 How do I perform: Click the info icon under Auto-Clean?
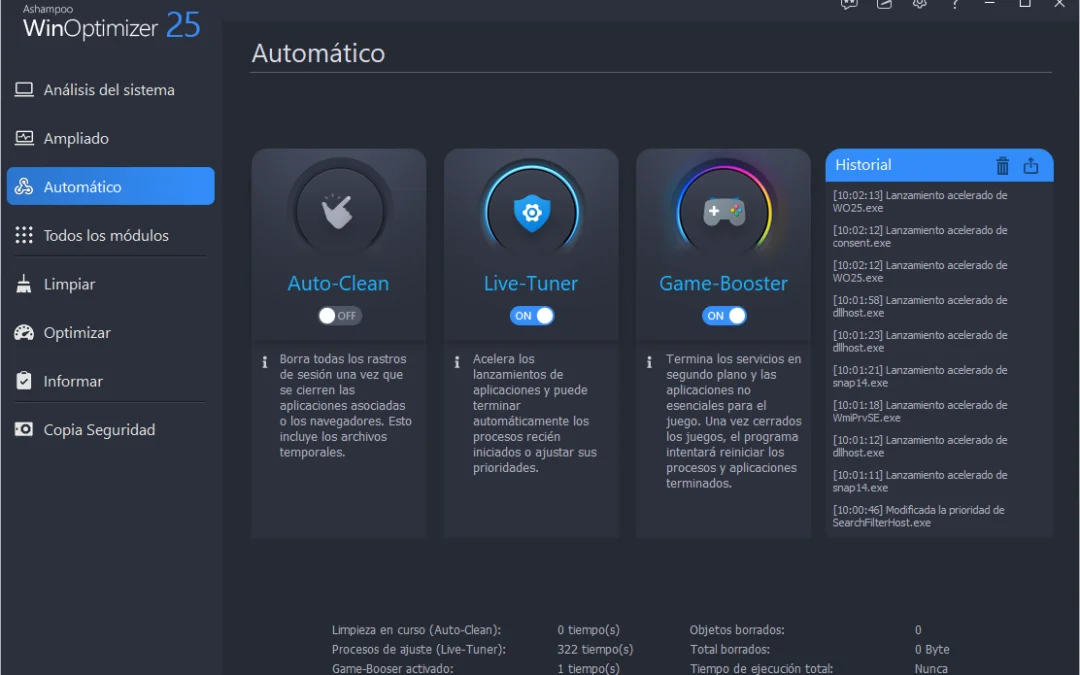point(264,361)
